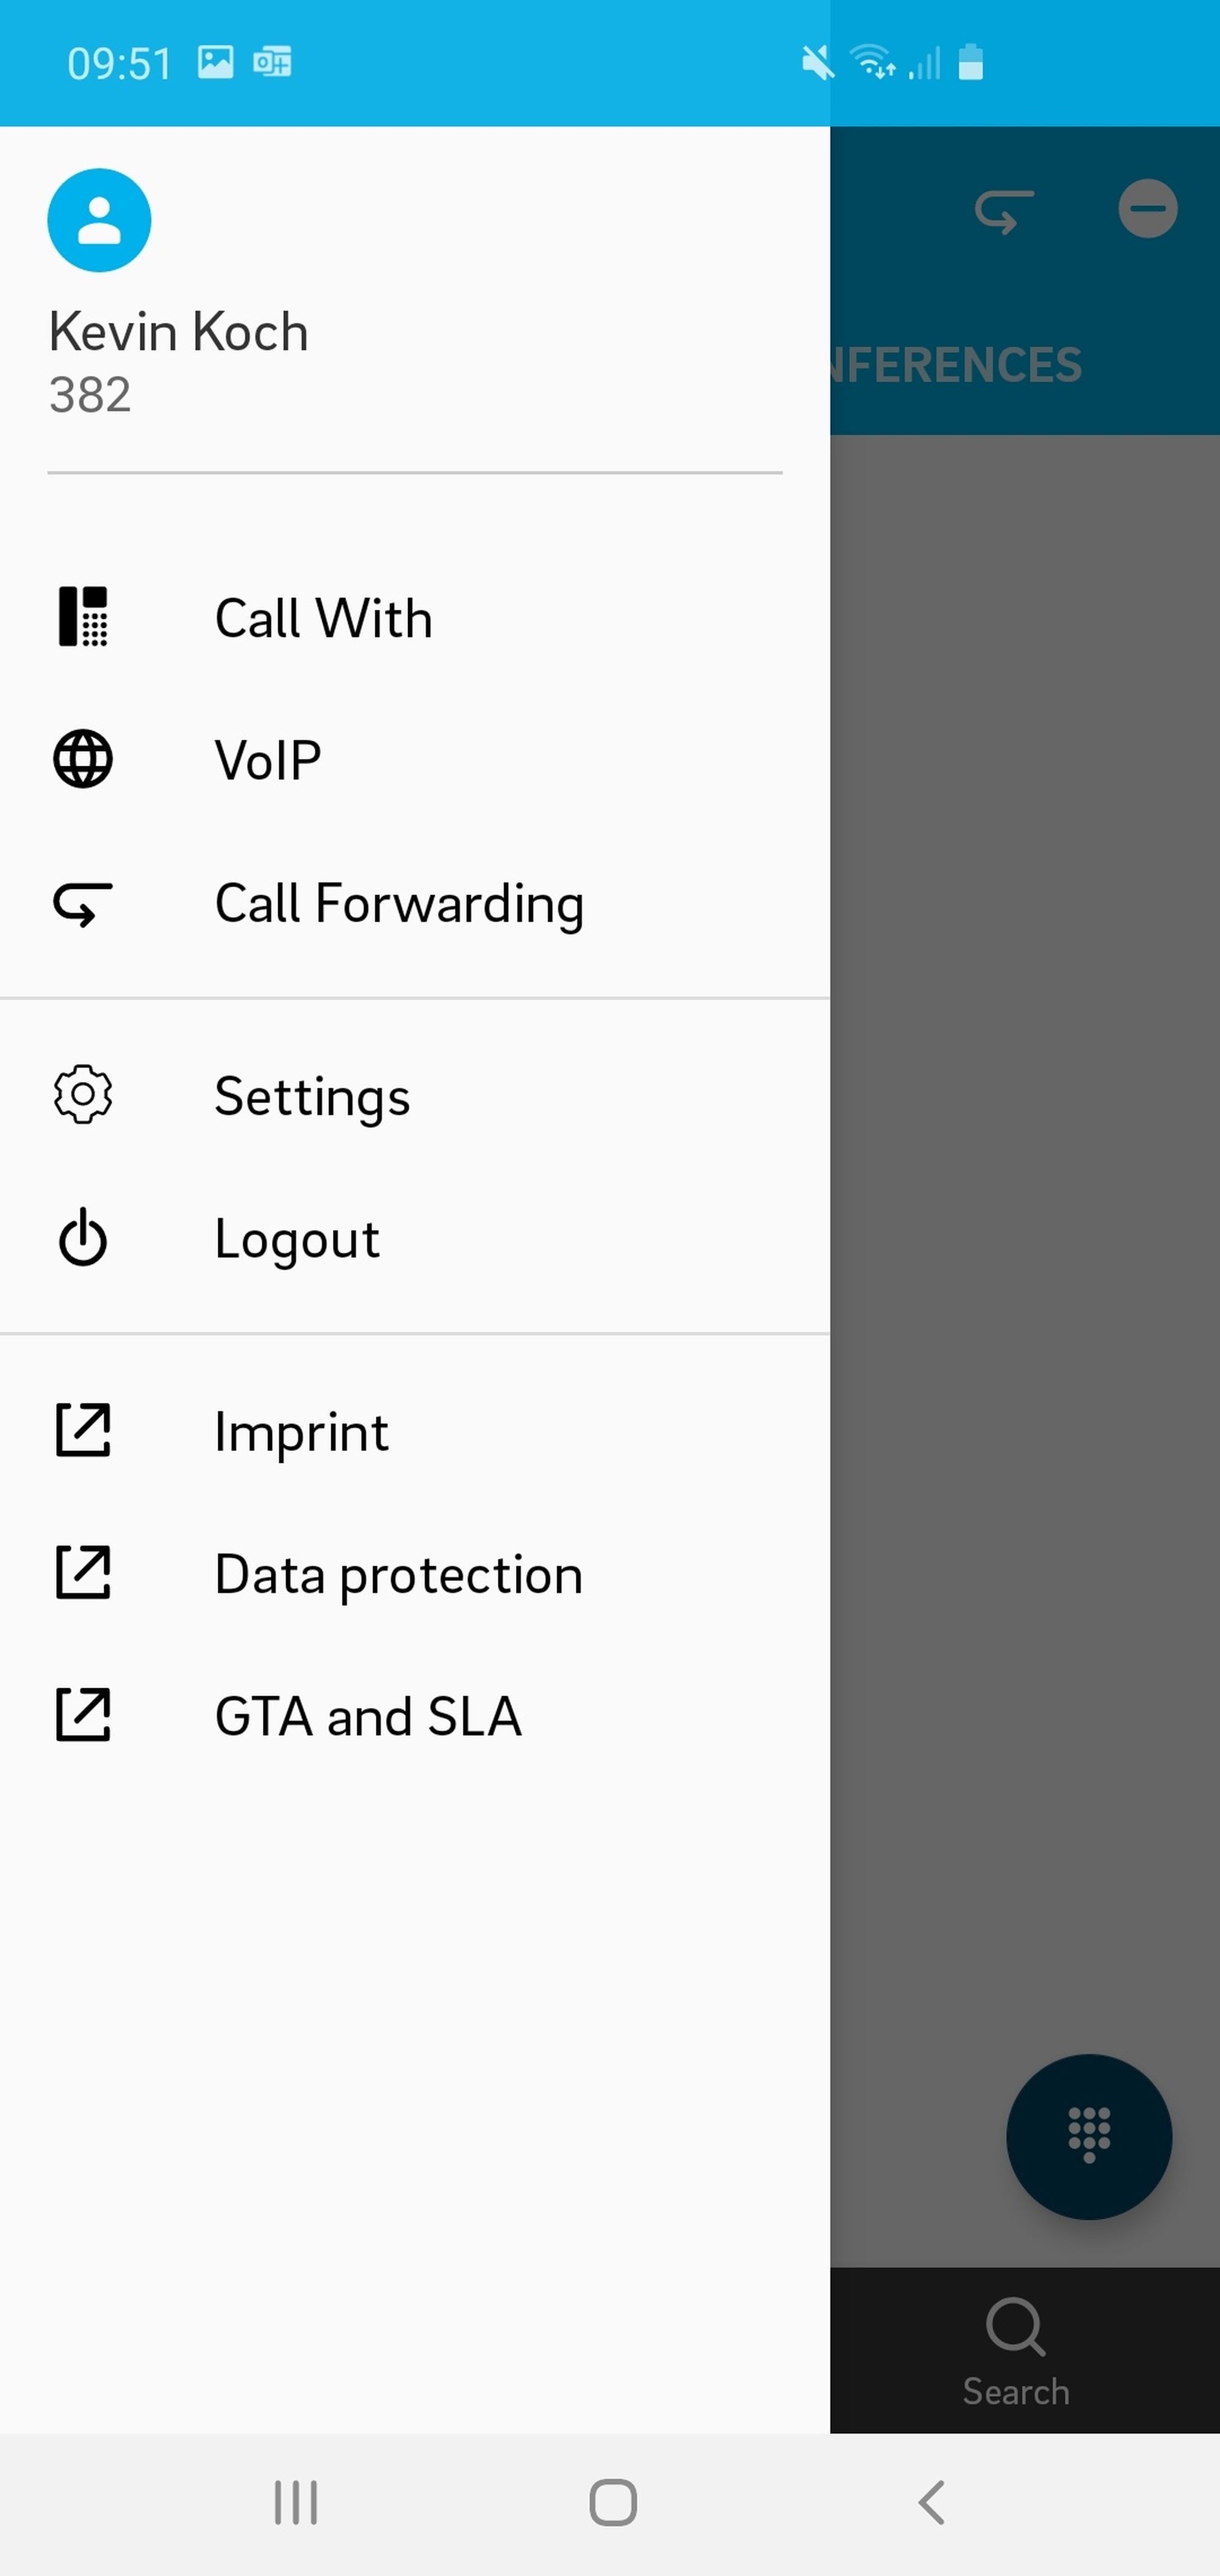Tap the VoIP globe icon
This screenshot has width=1220, height=2576.
pyautogui.click(x=83, y=760)
